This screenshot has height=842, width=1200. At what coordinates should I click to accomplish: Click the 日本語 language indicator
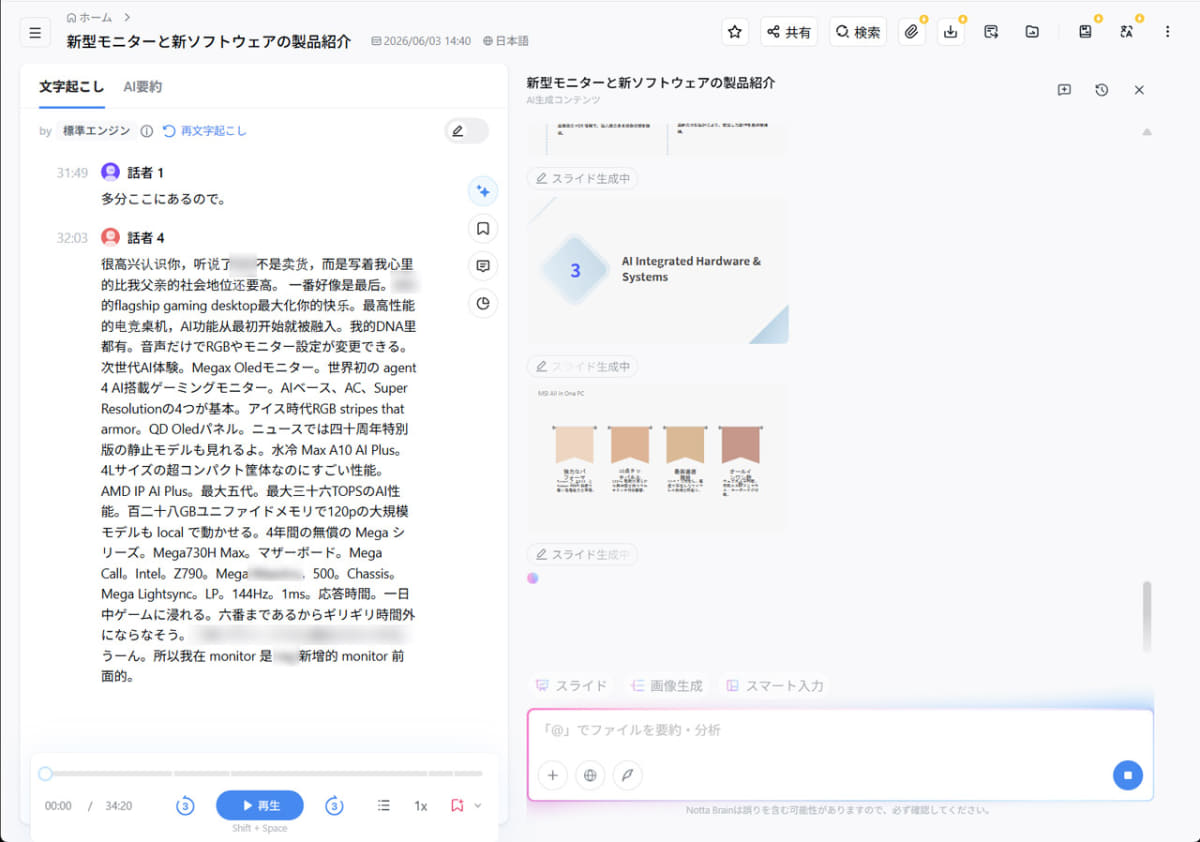click(505, 42)
